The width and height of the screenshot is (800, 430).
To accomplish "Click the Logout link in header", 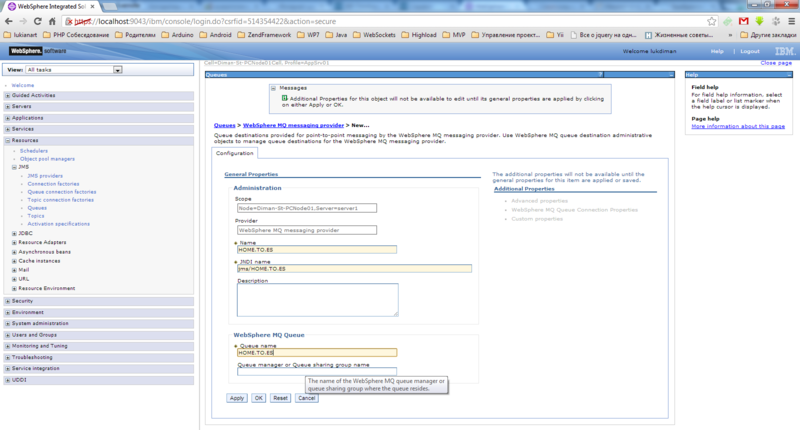I will [x=749, y=52].
